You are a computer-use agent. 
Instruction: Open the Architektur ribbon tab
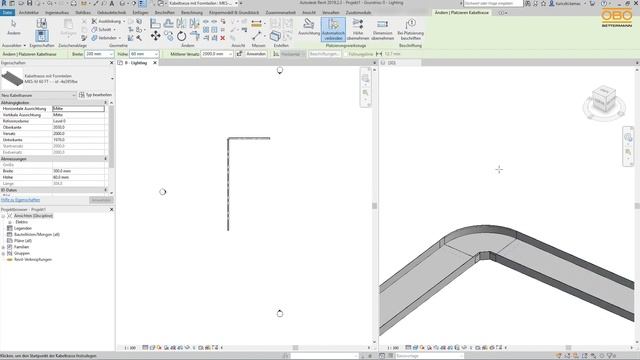point(29,13)
